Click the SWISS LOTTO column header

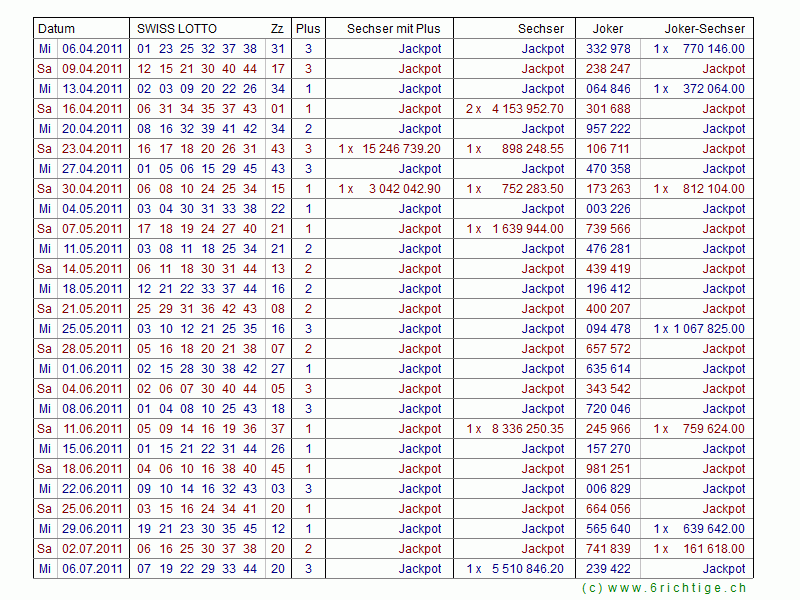[177, 29]
